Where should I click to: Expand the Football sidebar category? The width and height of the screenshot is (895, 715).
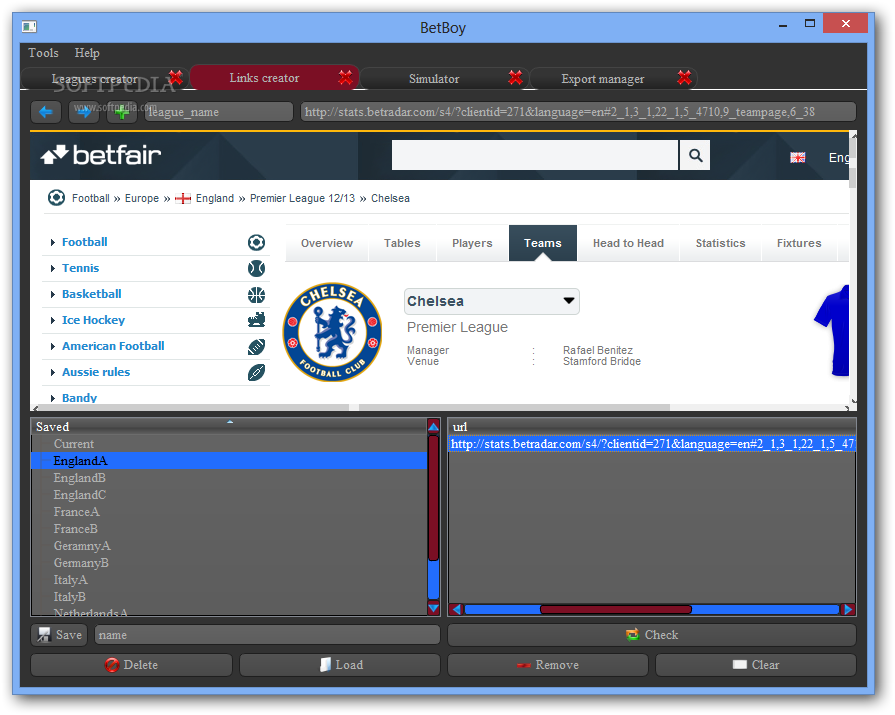coord(53,243)
